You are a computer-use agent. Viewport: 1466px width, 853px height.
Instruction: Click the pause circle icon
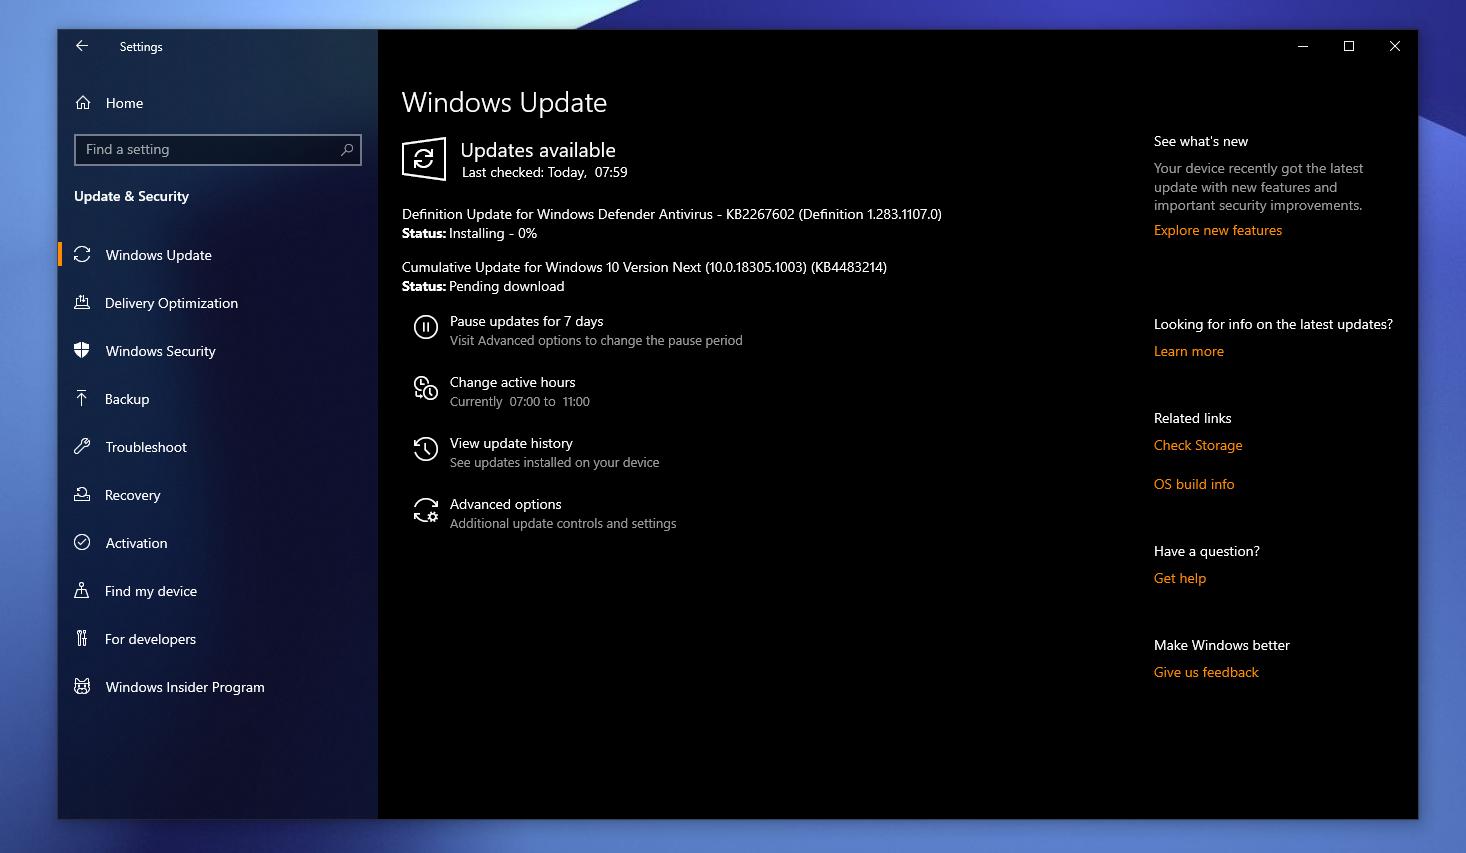(426, 328)
